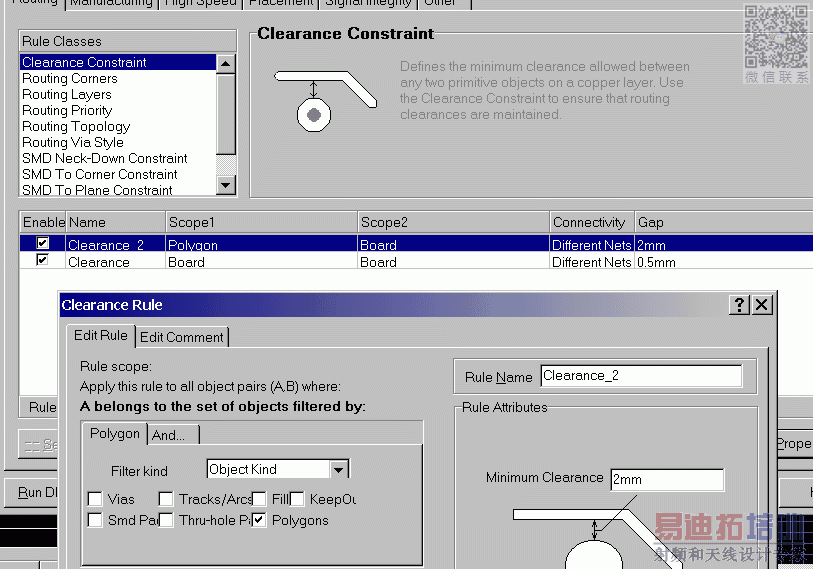Uncheck Enable for Clearance rule row
This screenshot has width=813, height=569.
click(43, 259)
